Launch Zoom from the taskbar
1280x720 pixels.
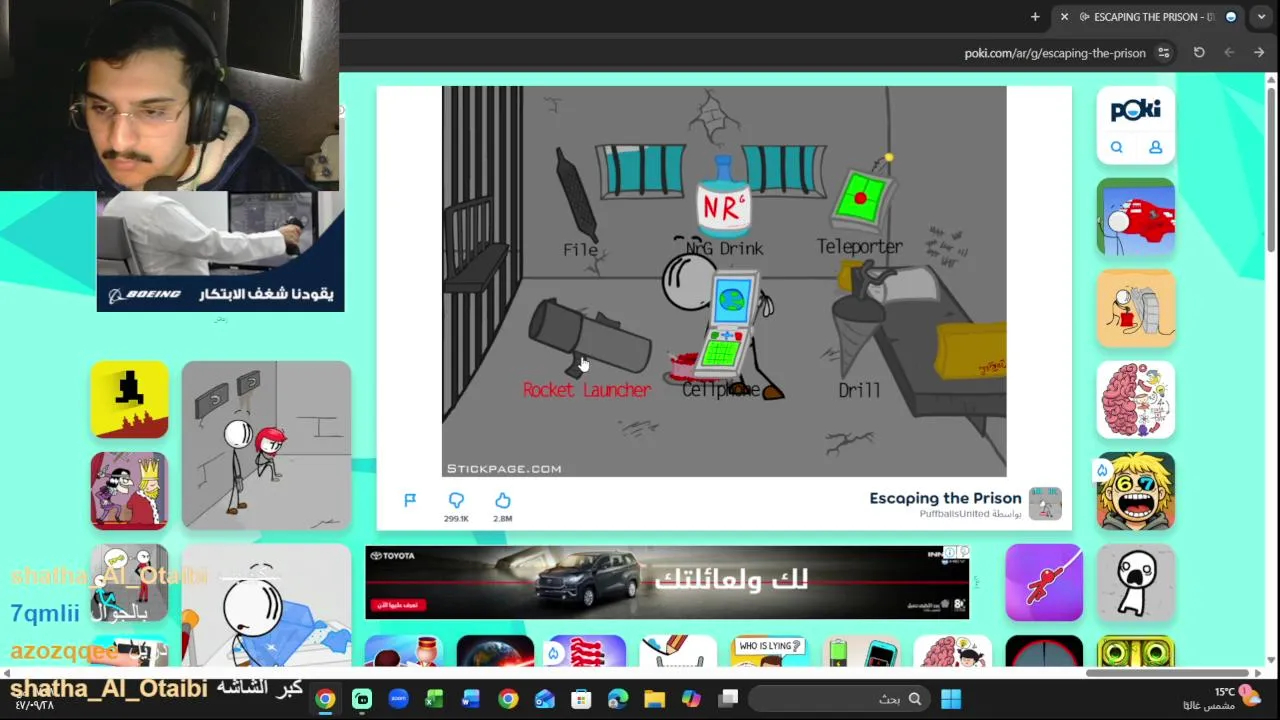(x=398, y=699)
